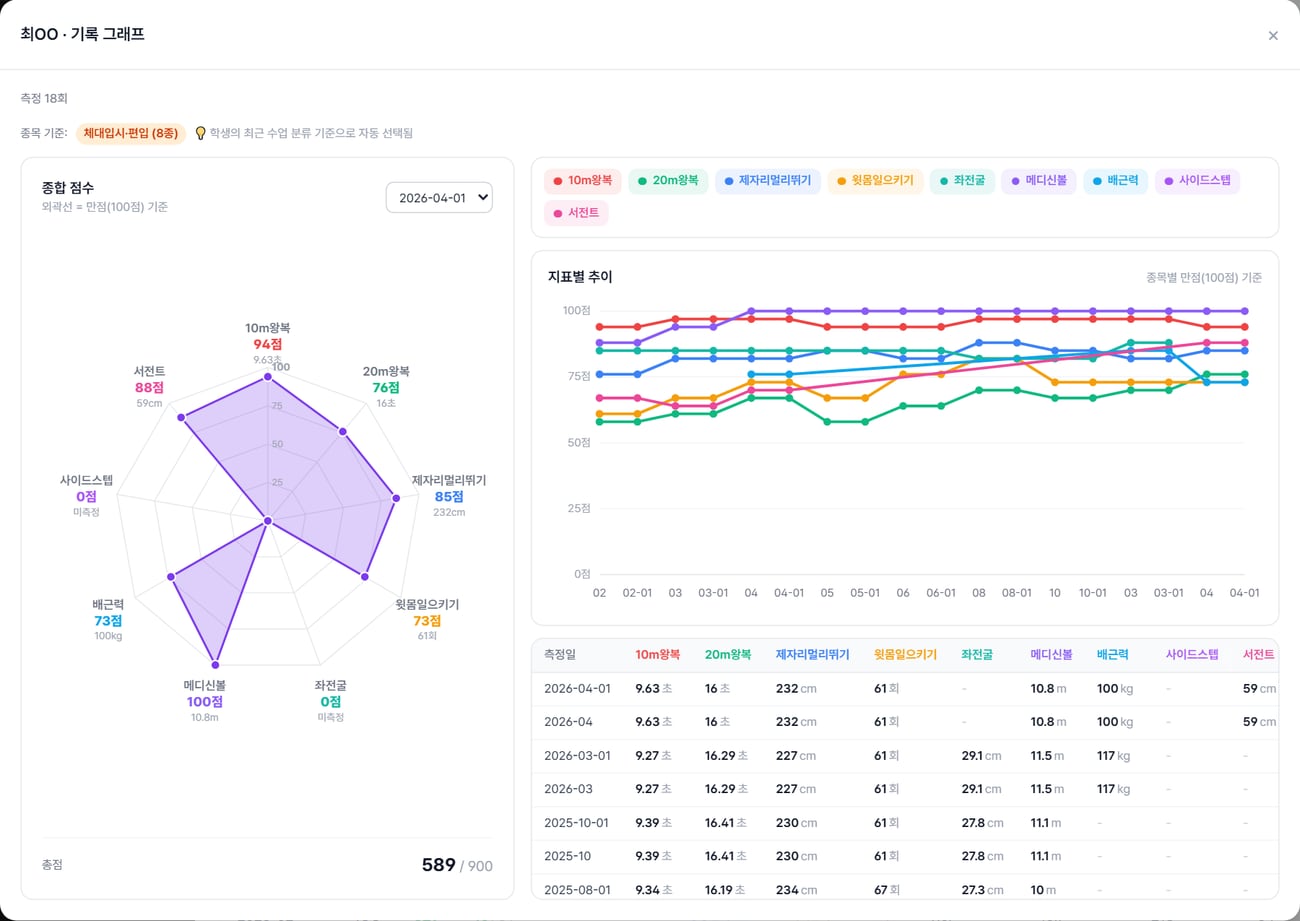
Task: Click the 체대입시-편입 (8종) badge
Action: coord(131,133)
